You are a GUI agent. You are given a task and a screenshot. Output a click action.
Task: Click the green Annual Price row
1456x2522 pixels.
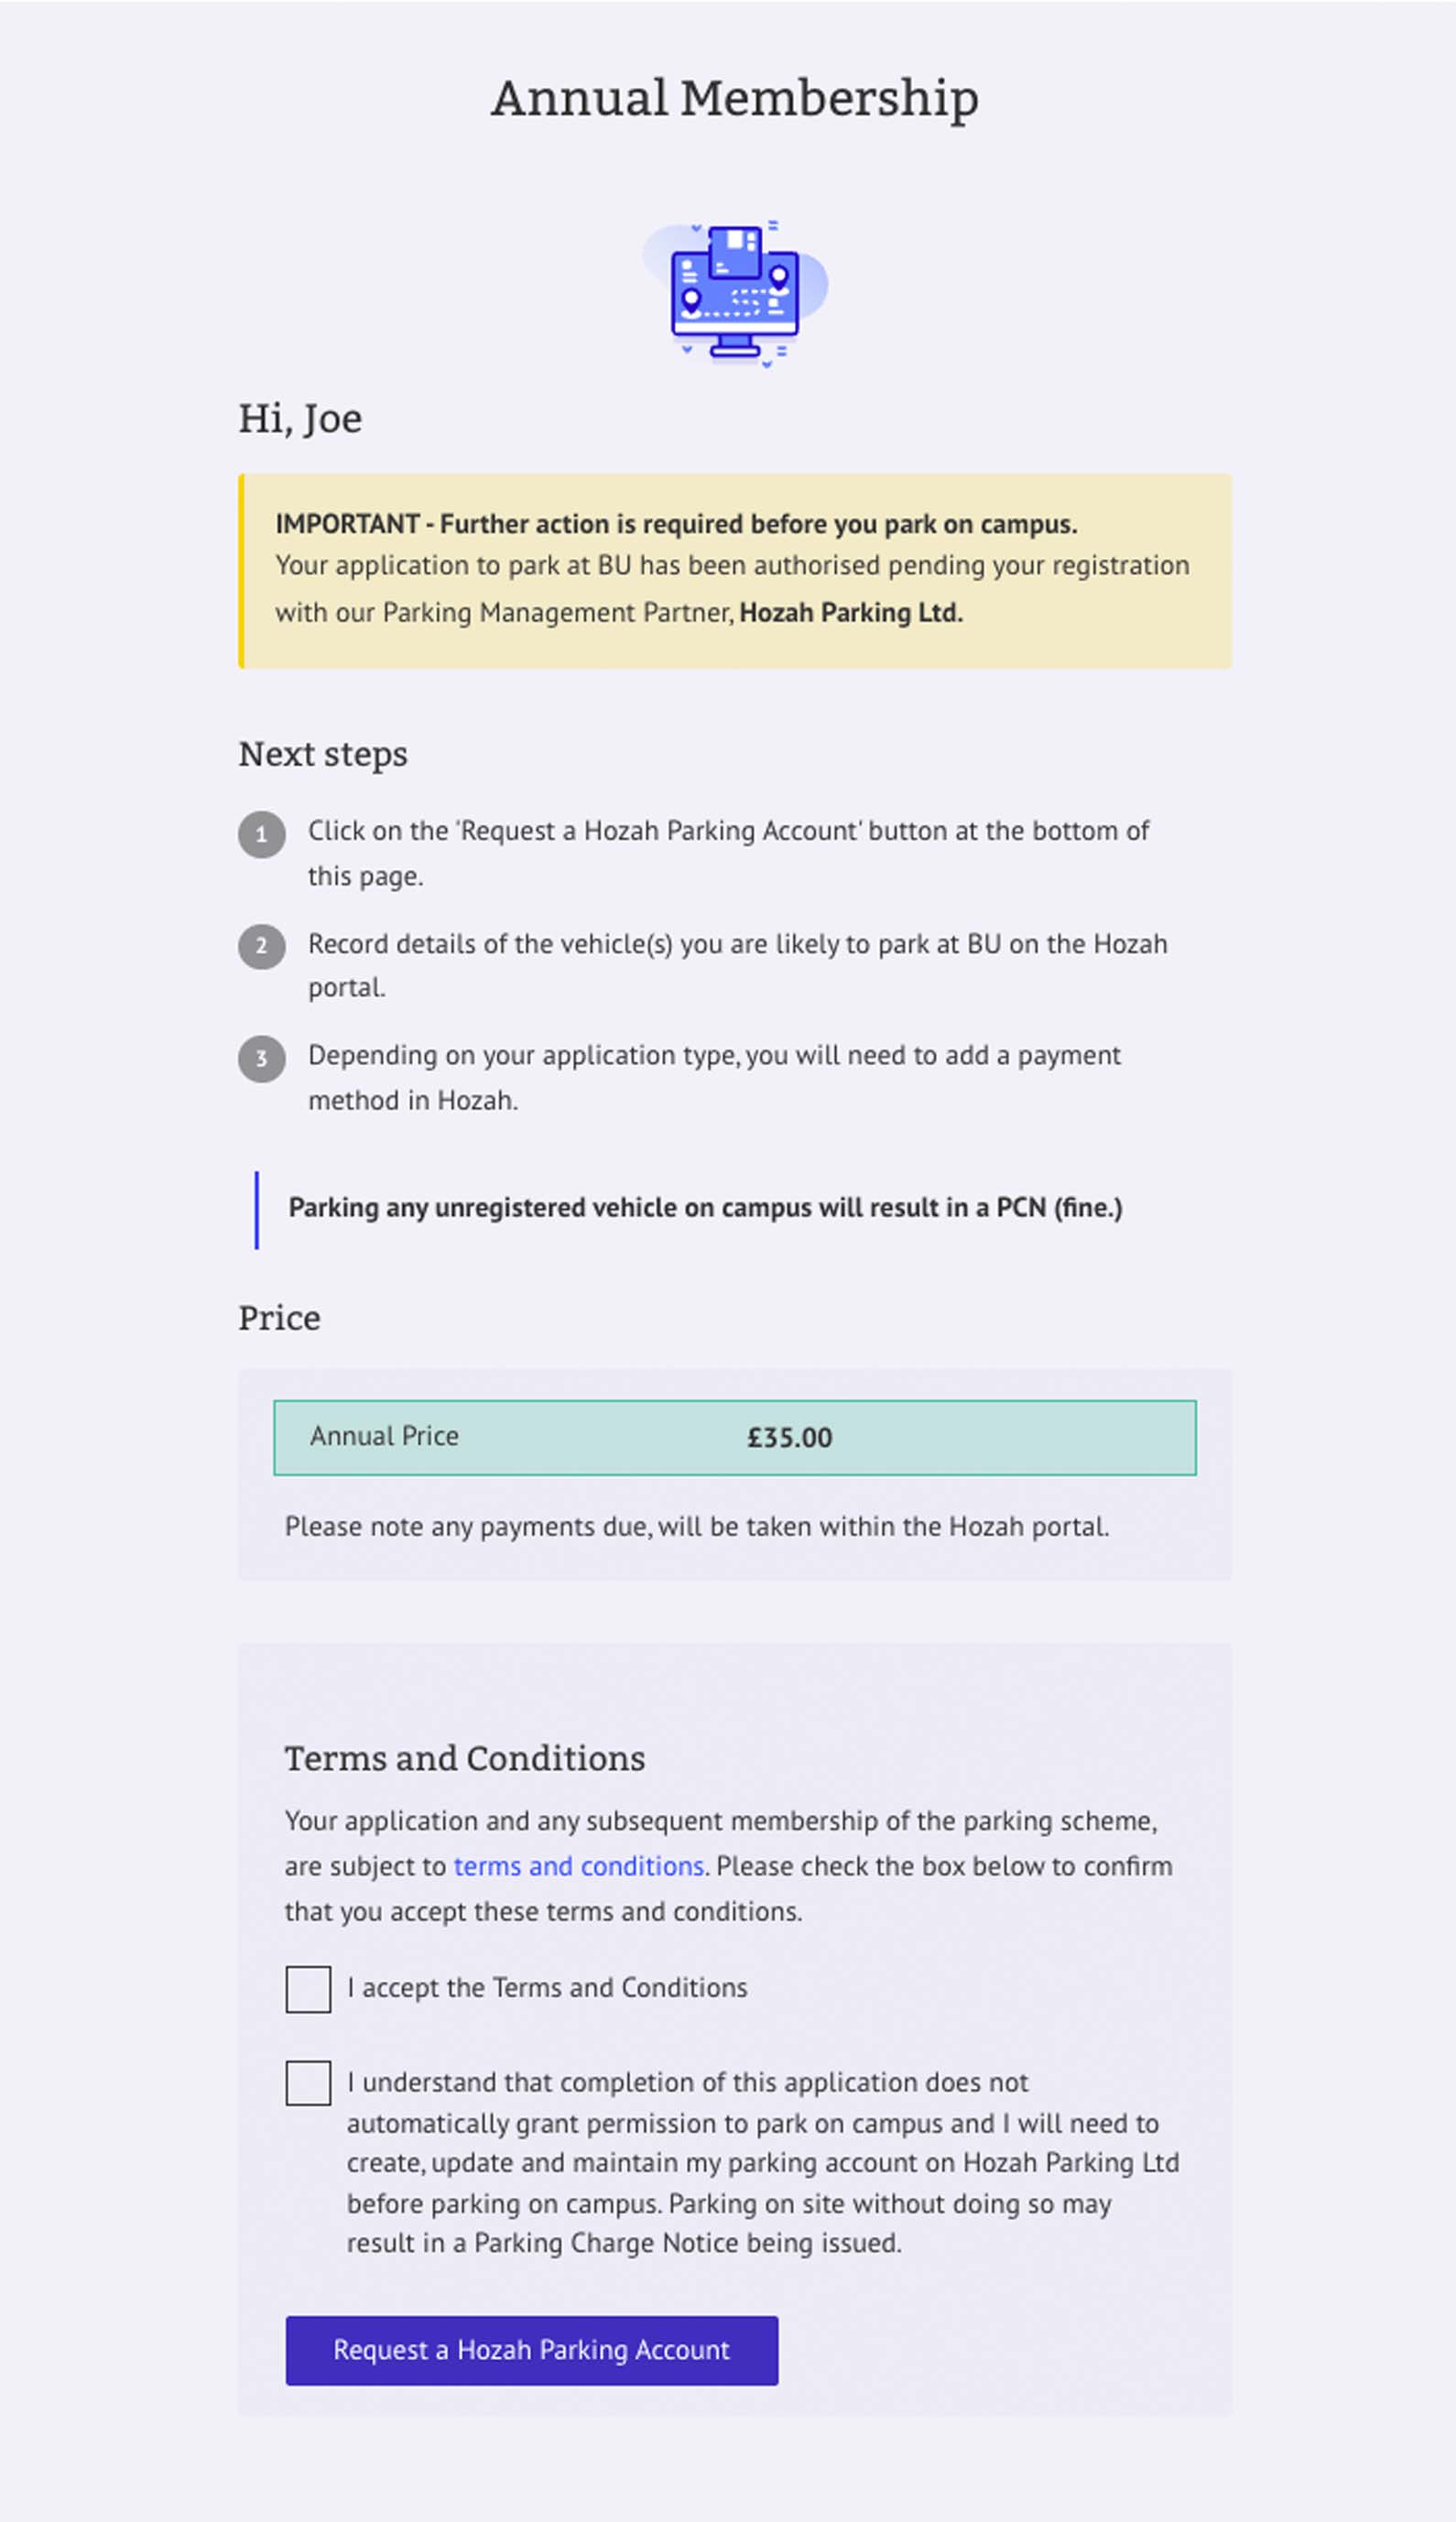click(736, 1437)
